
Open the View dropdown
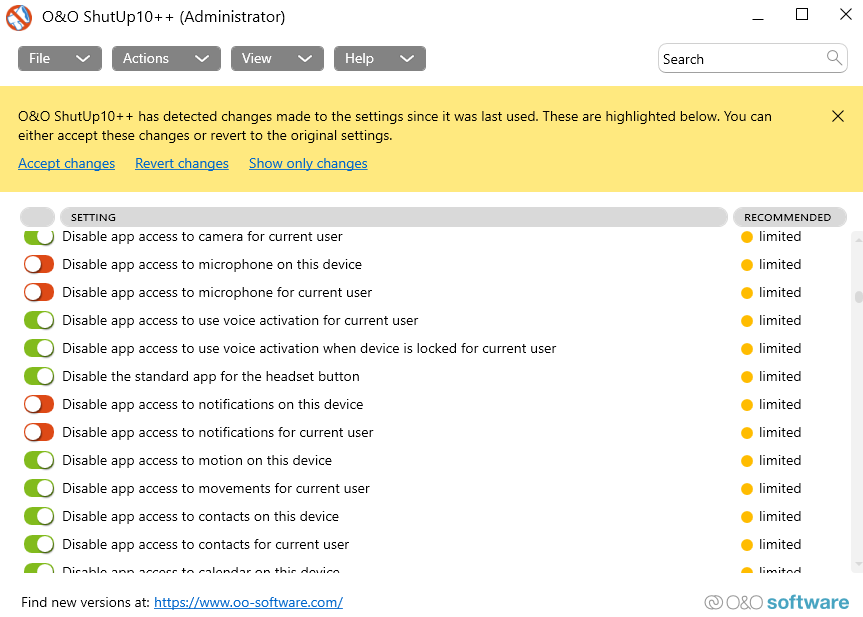click(277, 58)
